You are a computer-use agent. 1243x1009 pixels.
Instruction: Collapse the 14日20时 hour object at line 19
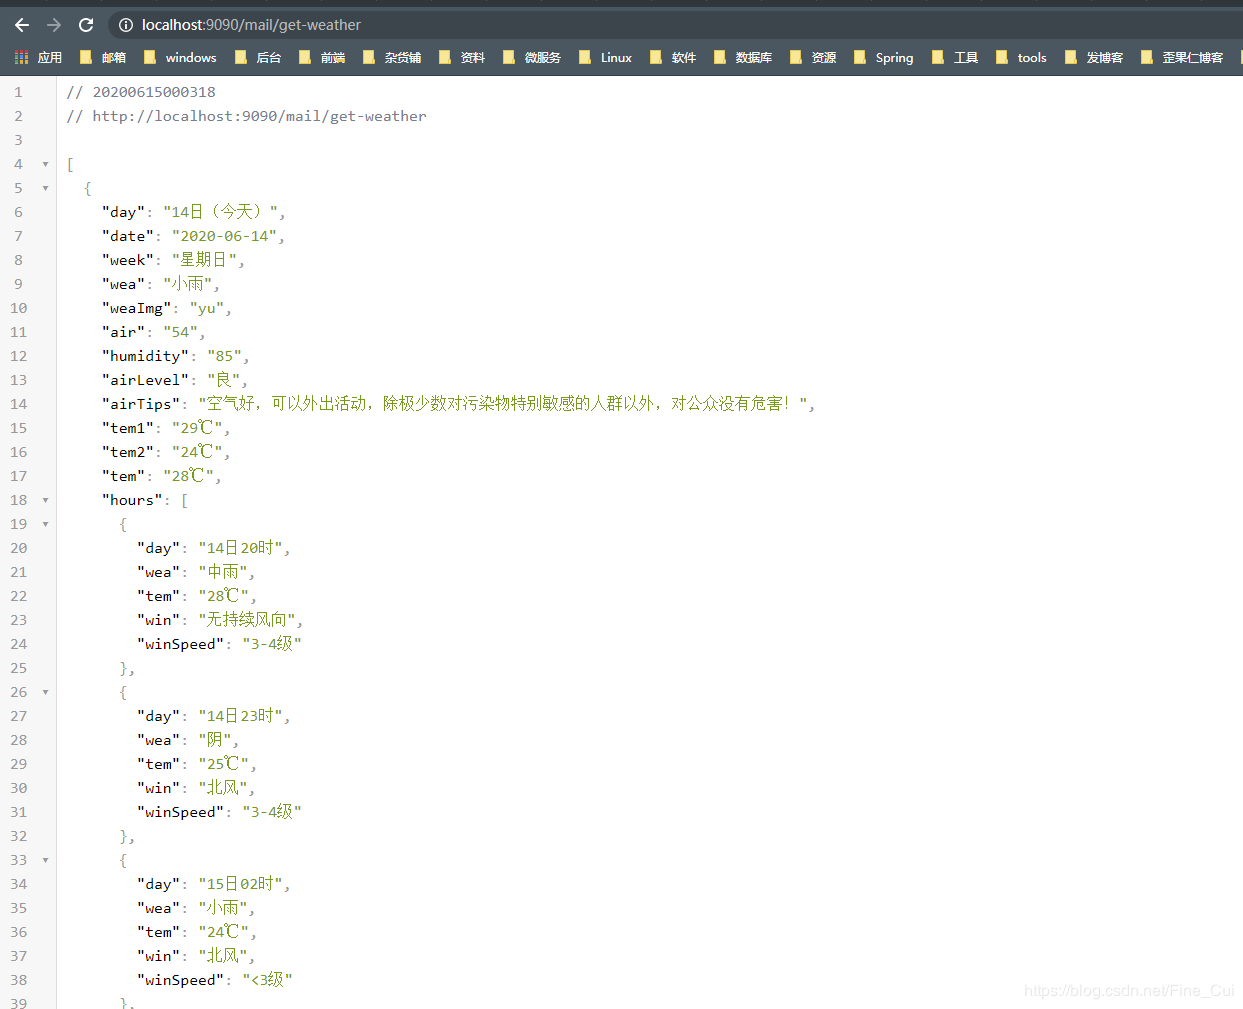pos(45,524)
